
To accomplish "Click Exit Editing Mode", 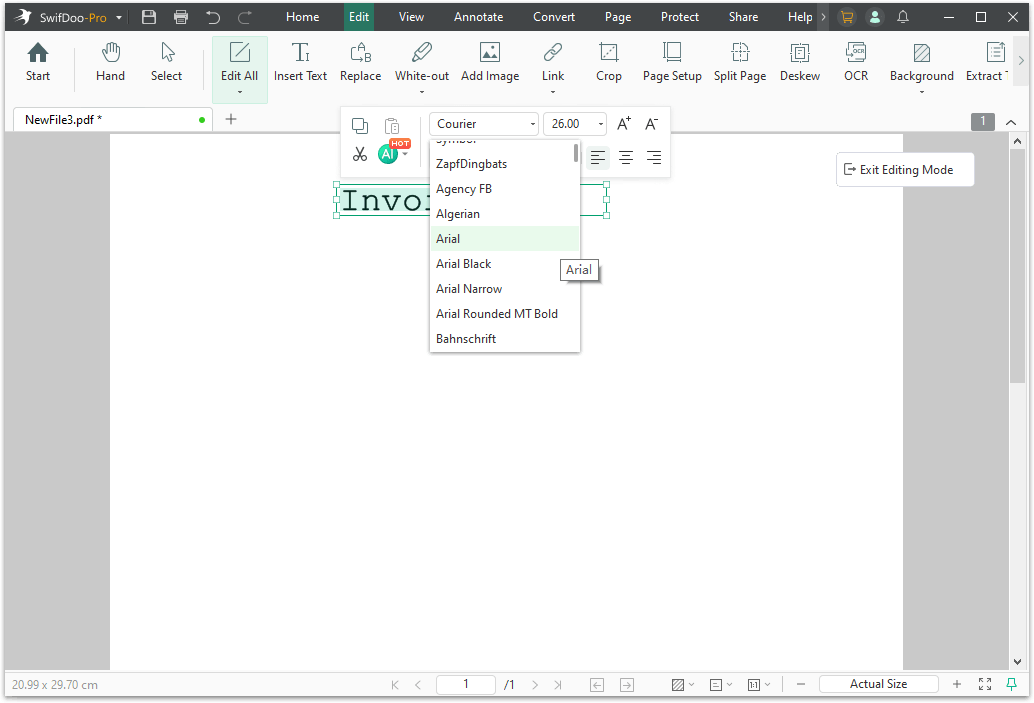I will coord(904,169).
